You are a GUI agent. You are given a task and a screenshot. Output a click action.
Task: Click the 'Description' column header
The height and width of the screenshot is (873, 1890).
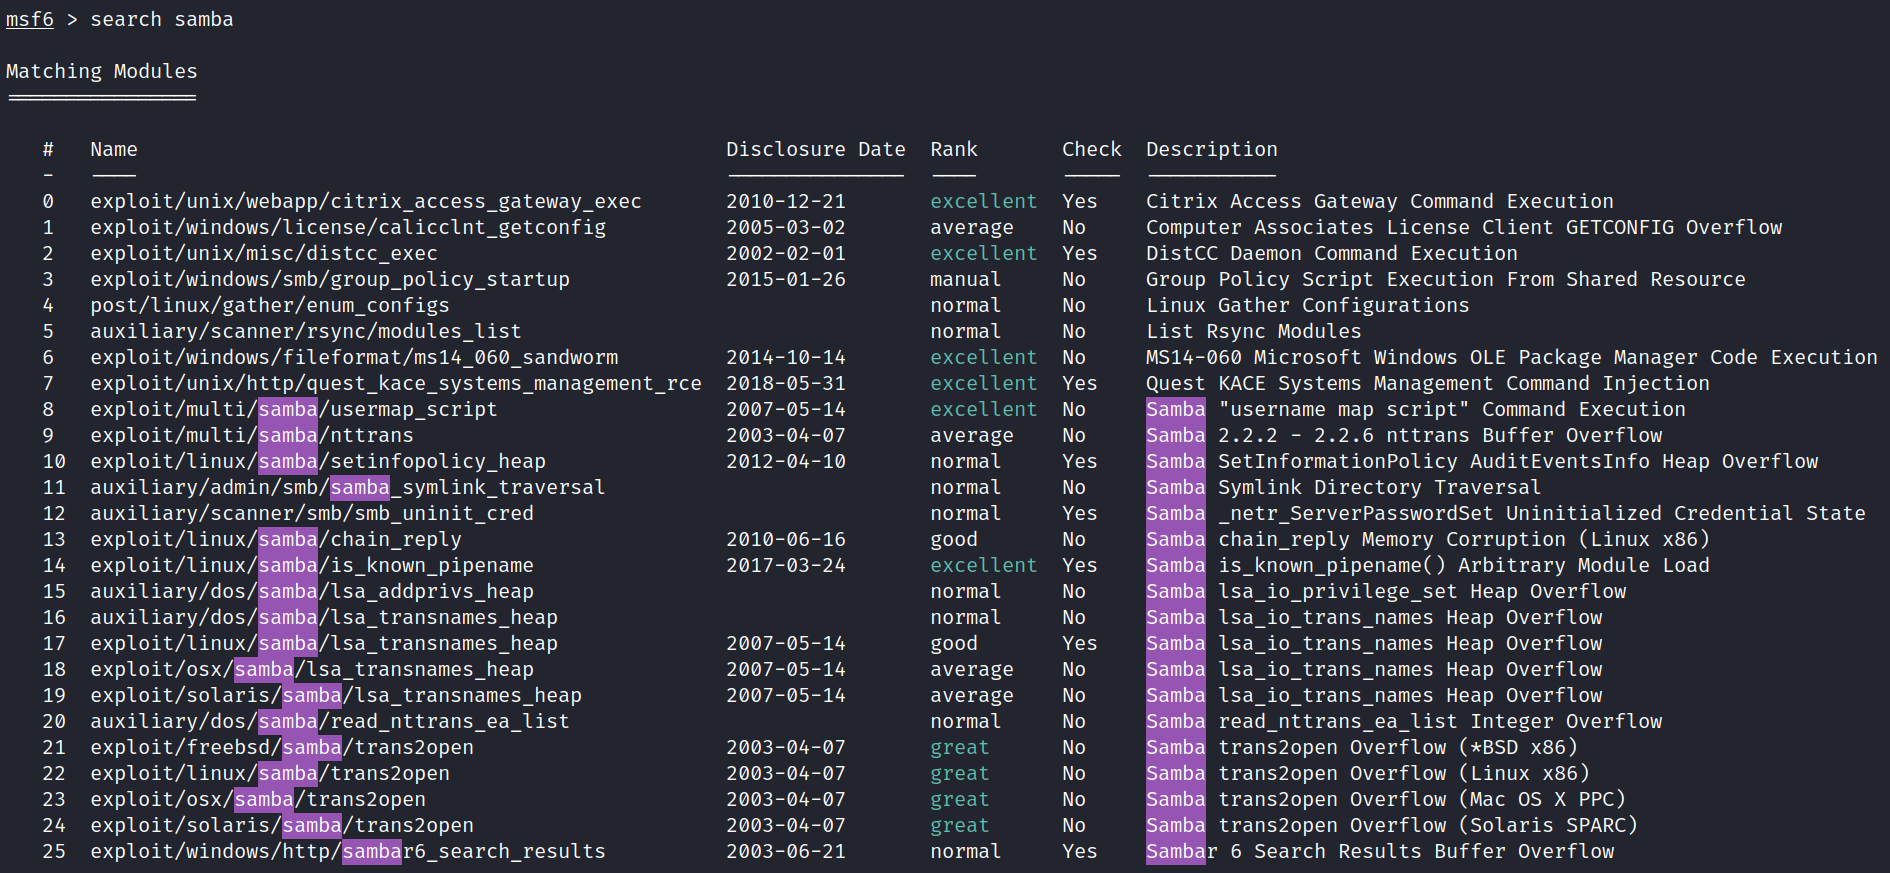1212,149
